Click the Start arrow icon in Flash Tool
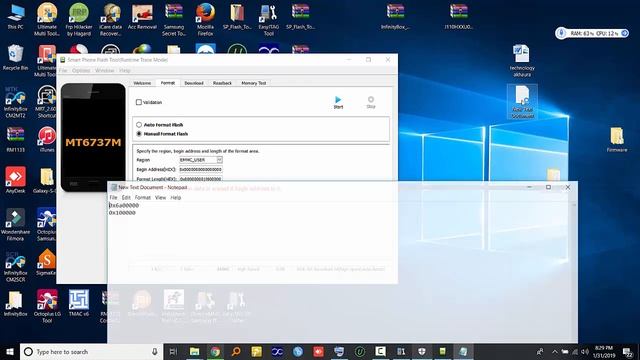The height and width of the screenshot is (360, 640). 338,100
